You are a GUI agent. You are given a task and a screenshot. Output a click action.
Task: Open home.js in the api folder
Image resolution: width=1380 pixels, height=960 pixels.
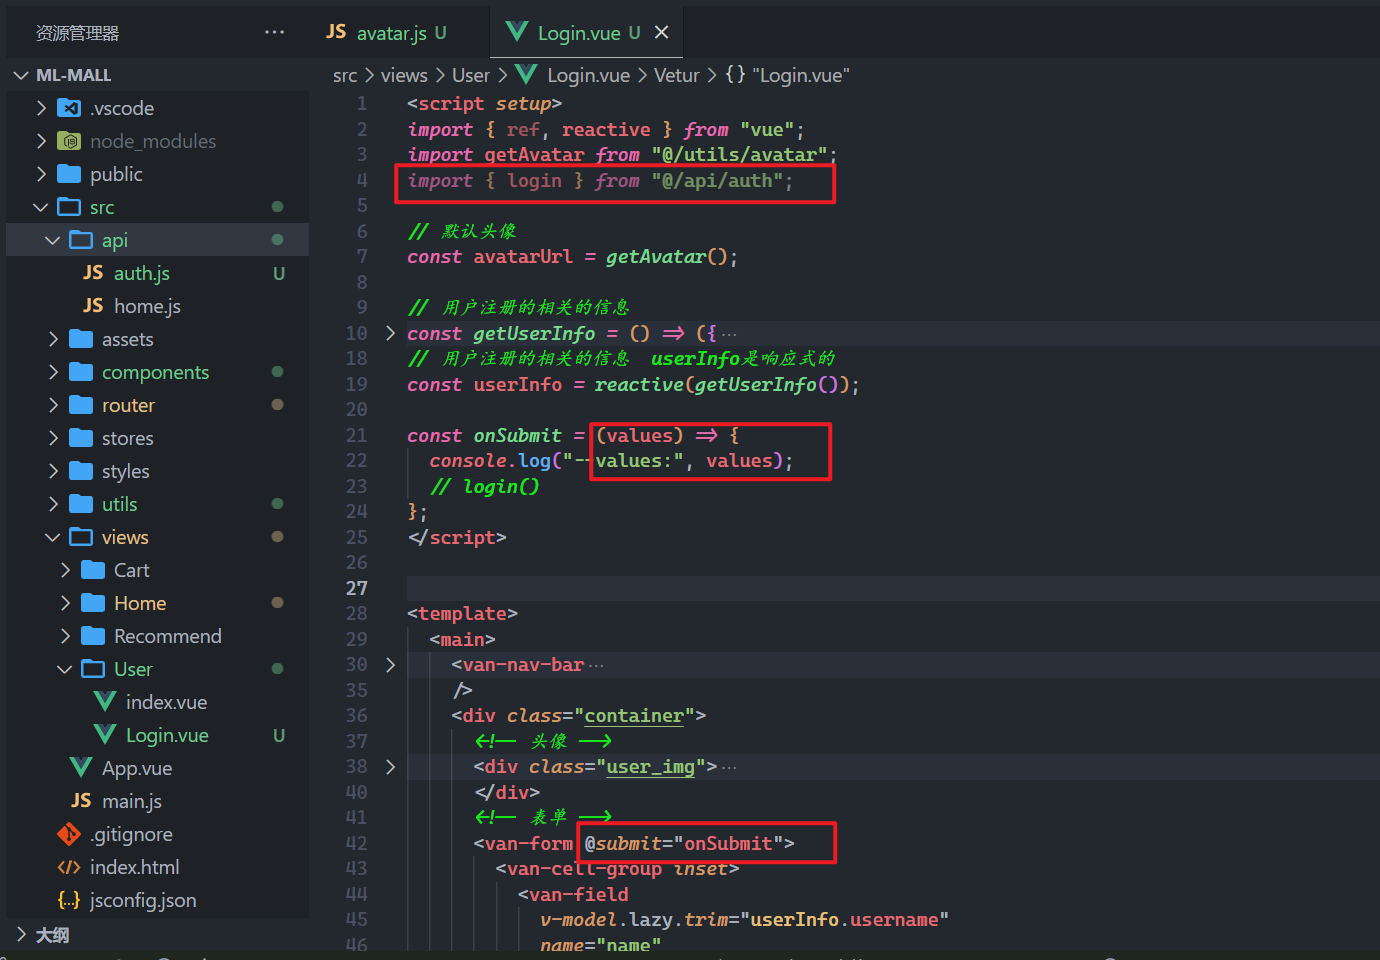pyautogui.click(x=147, y=306)
